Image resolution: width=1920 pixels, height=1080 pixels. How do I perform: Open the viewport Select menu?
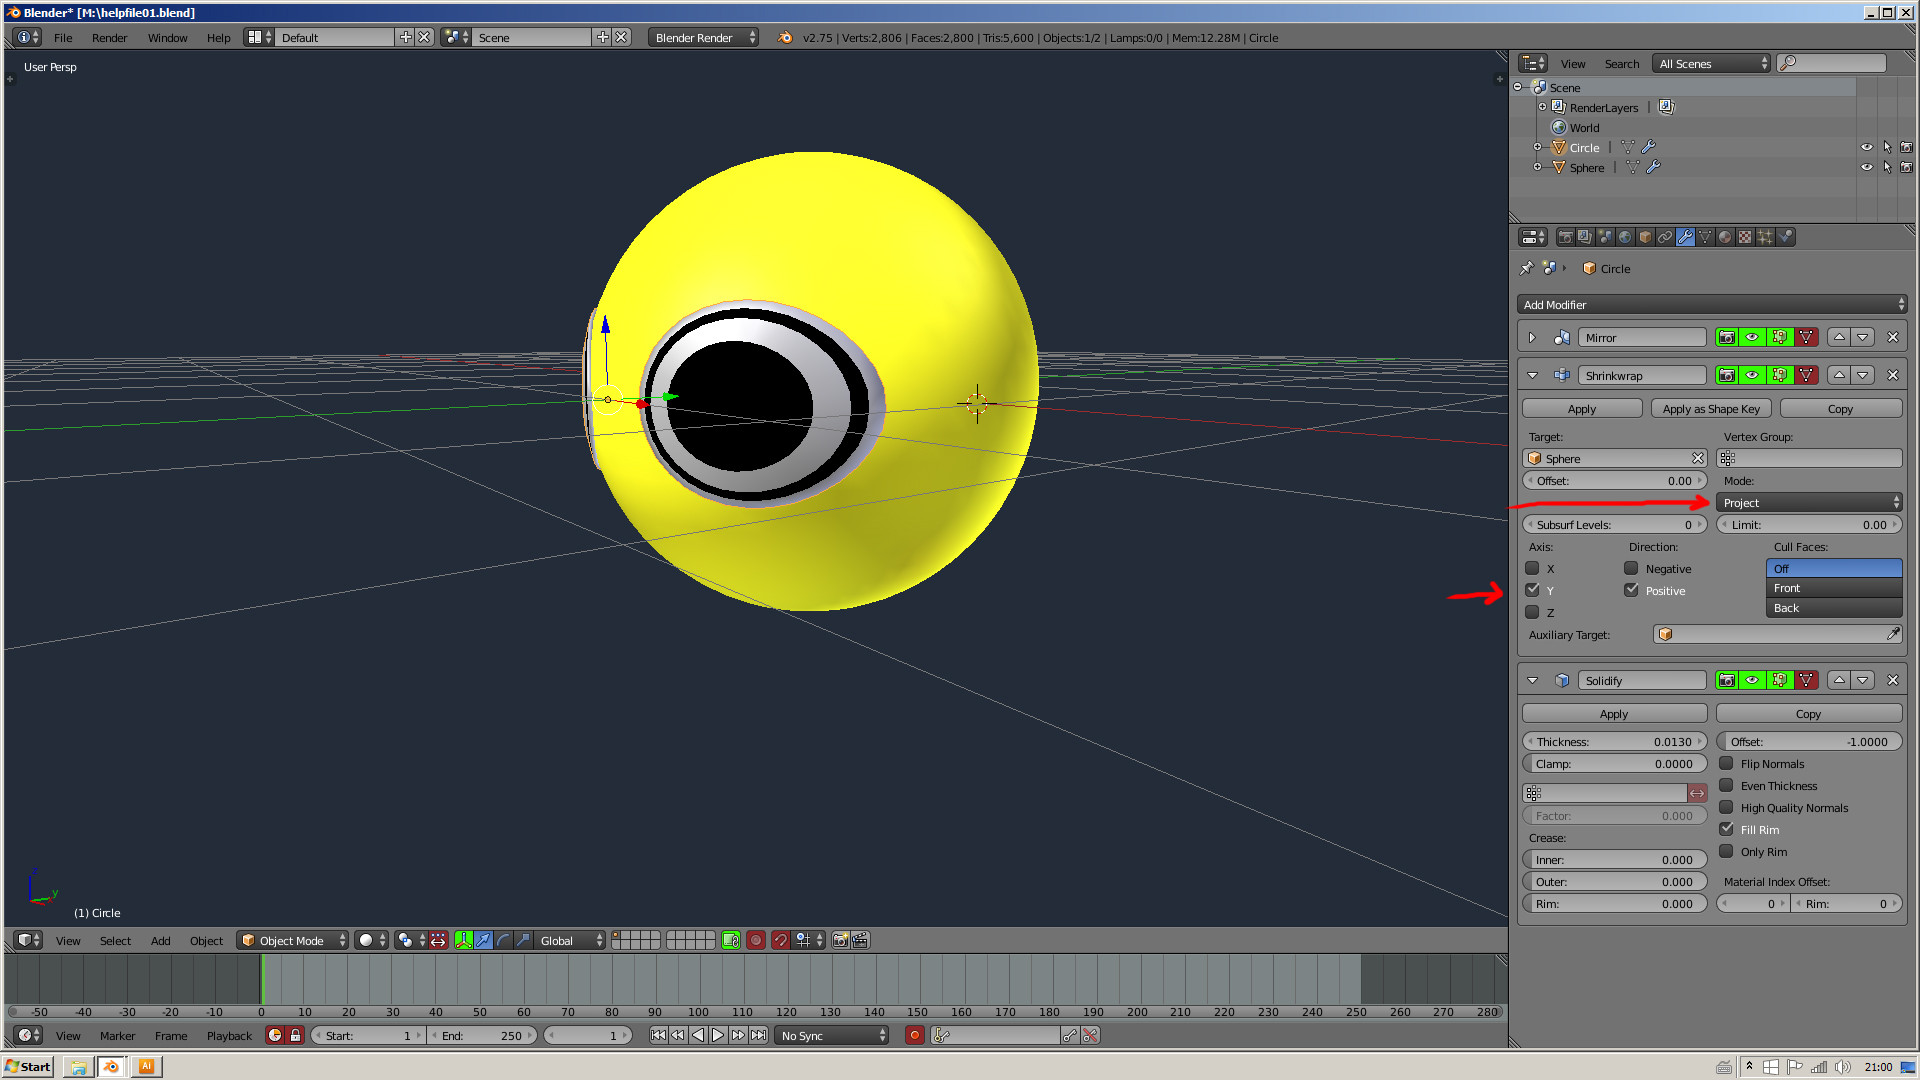coord(115,940)
